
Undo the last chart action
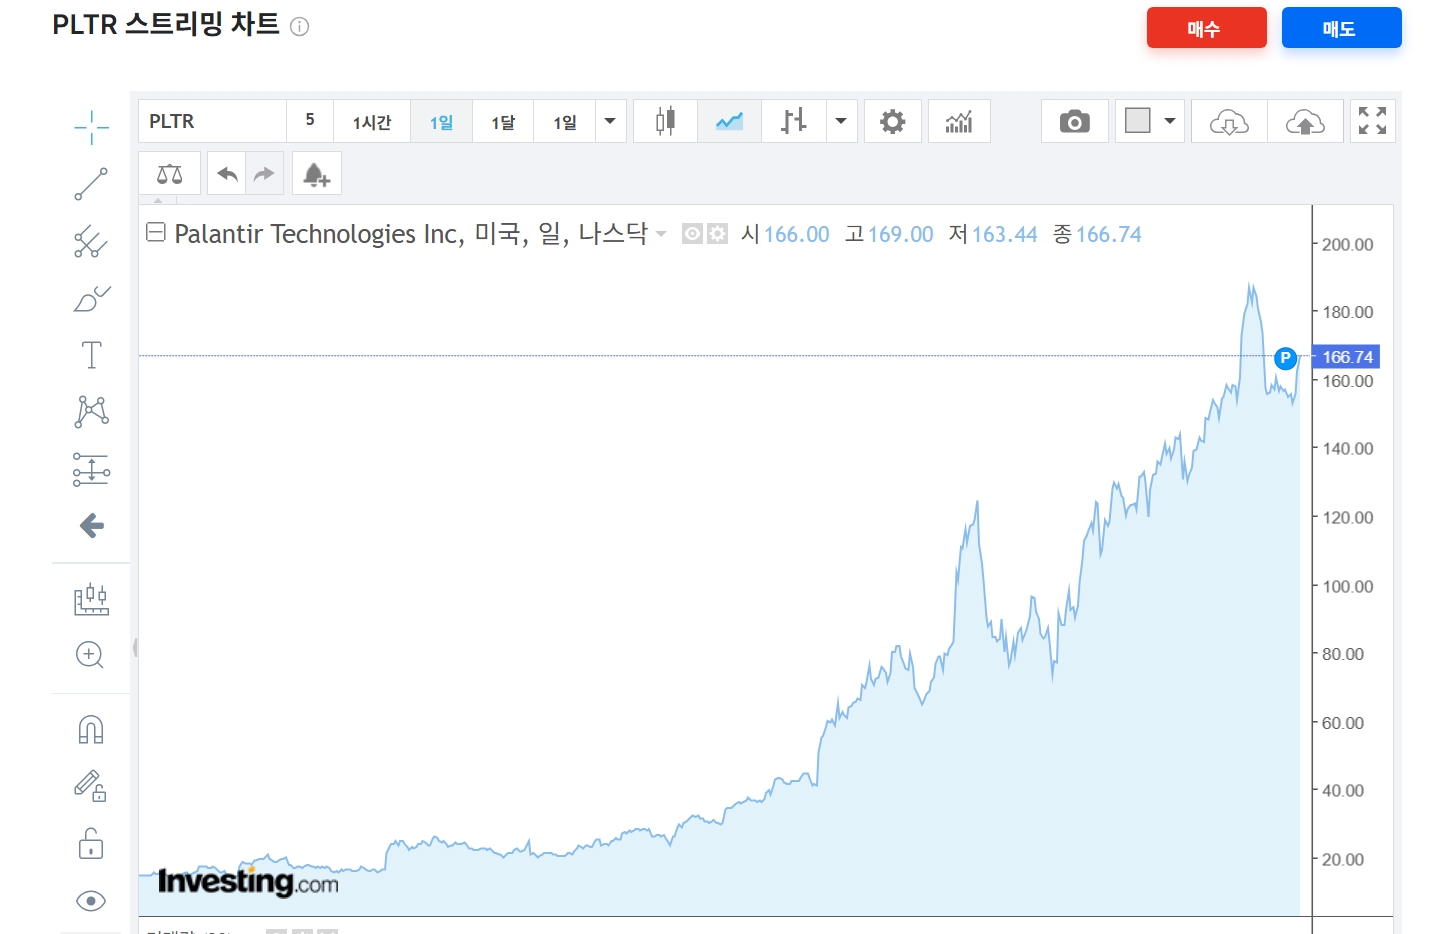[227, 174]
